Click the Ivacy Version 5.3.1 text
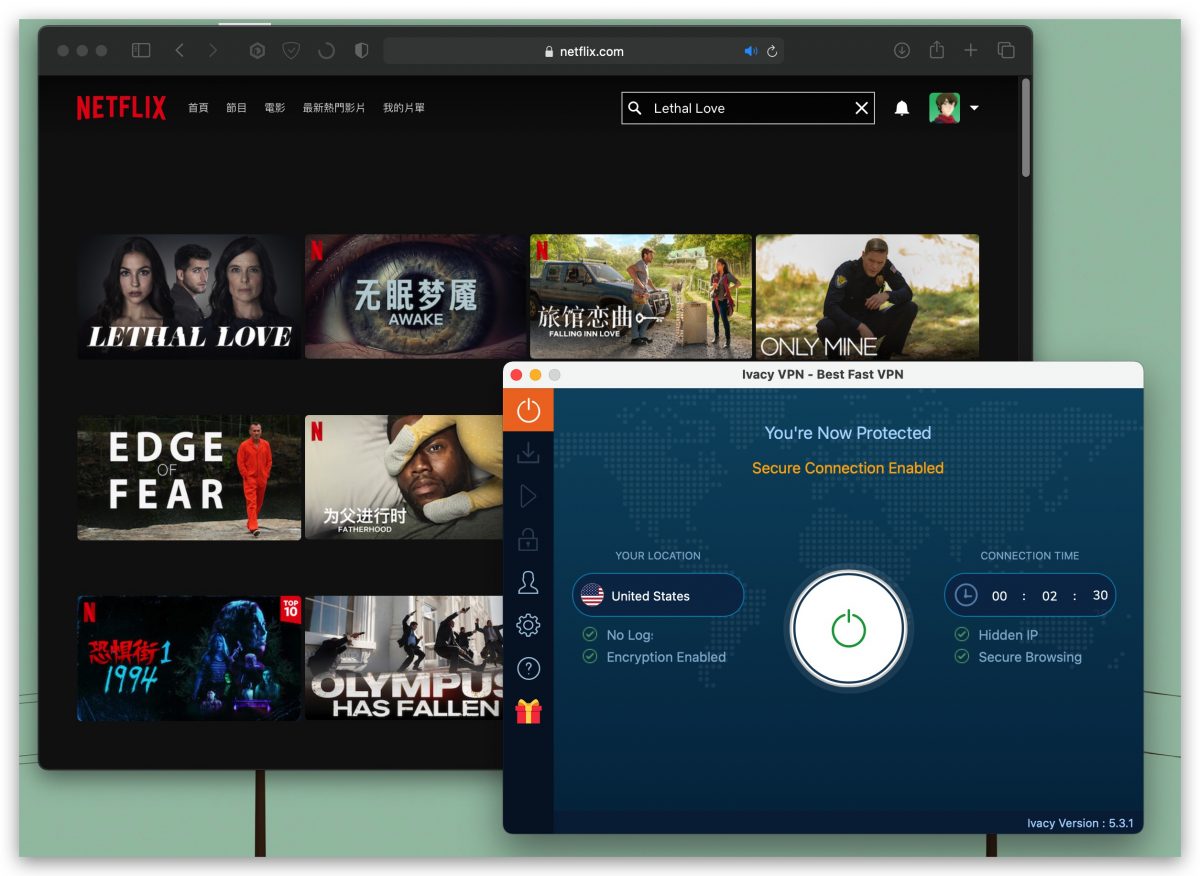1200x876 pixels. click(1080, 823)
